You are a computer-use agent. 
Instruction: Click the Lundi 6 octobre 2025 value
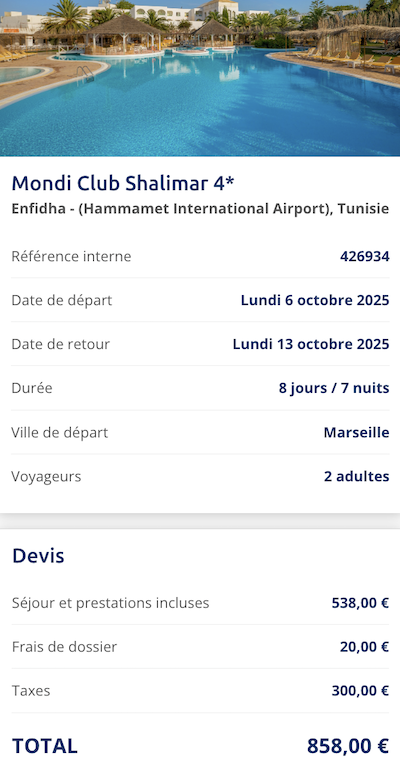click(x=315, y=300)
